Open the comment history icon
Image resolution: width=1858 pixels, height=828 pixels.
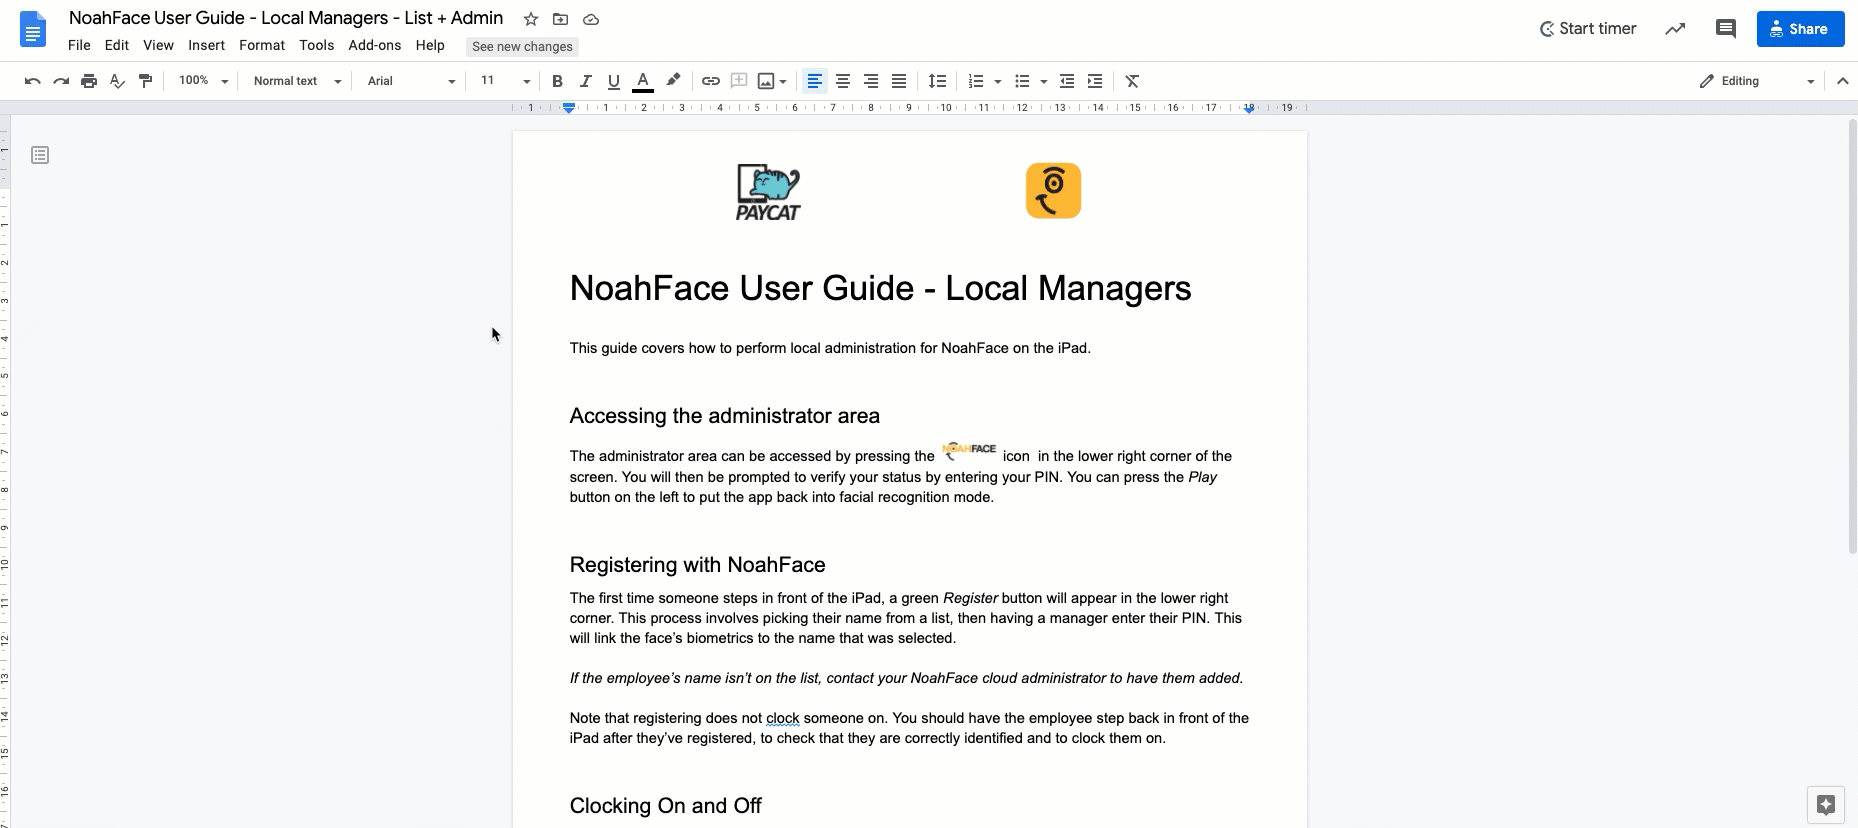coord(1725,29)
